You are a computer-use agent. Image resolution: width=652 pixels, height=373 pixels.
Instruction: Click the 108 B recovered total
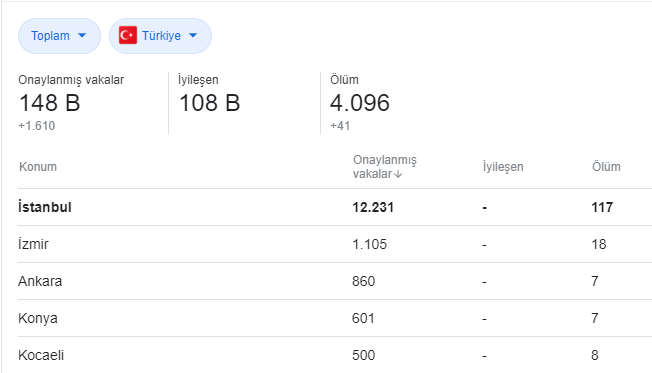210,103
